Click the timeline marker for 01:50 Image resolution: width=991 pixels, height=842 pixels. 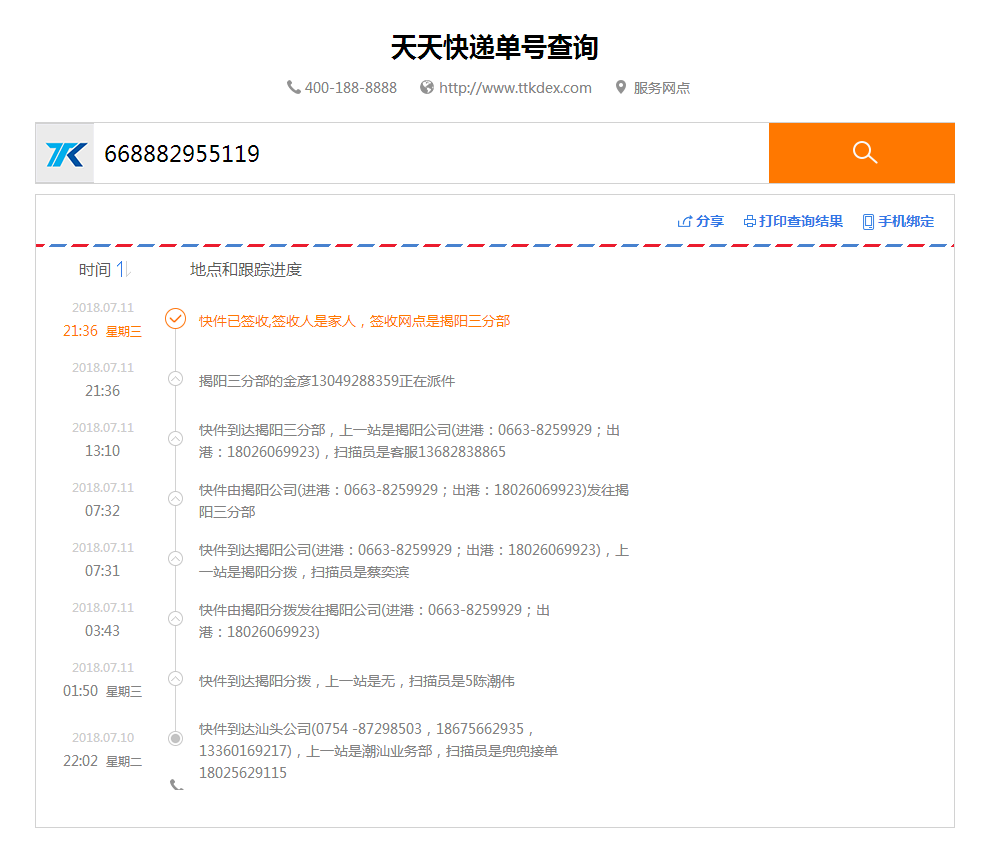(x=175, y=679)
